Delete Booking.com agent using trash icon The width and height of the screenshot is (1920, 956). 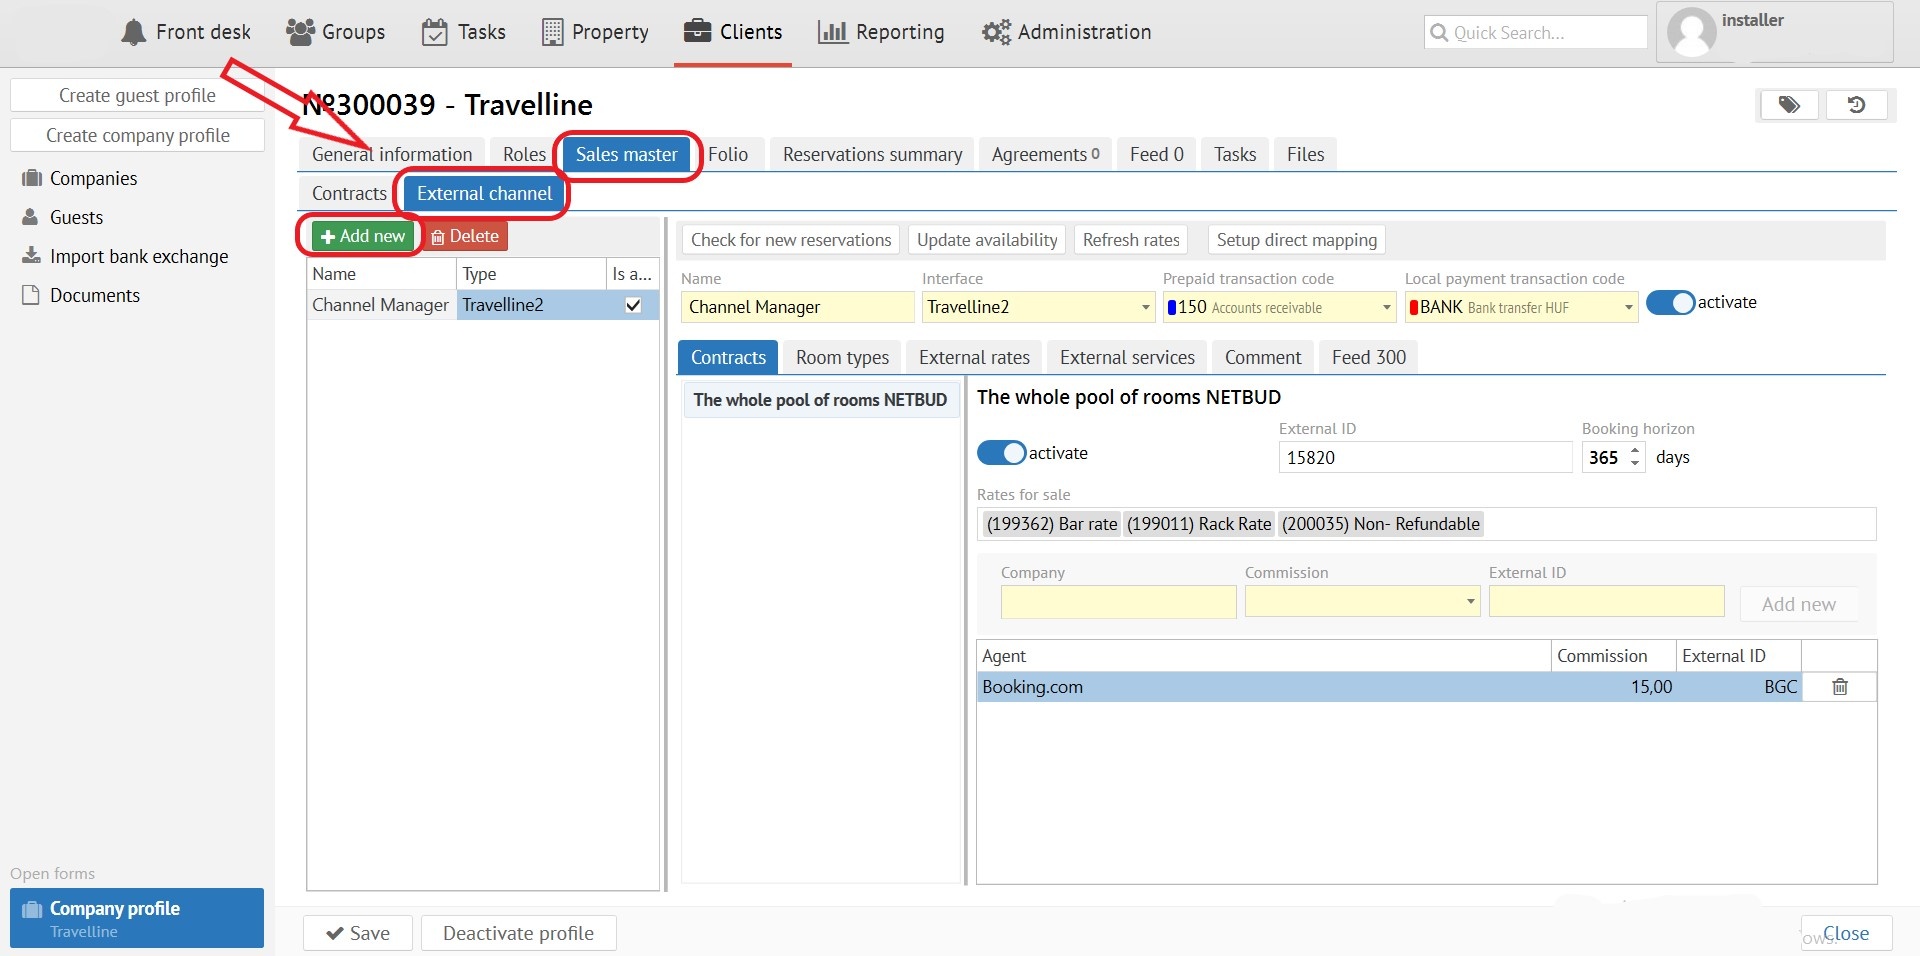click(1839, 687)
